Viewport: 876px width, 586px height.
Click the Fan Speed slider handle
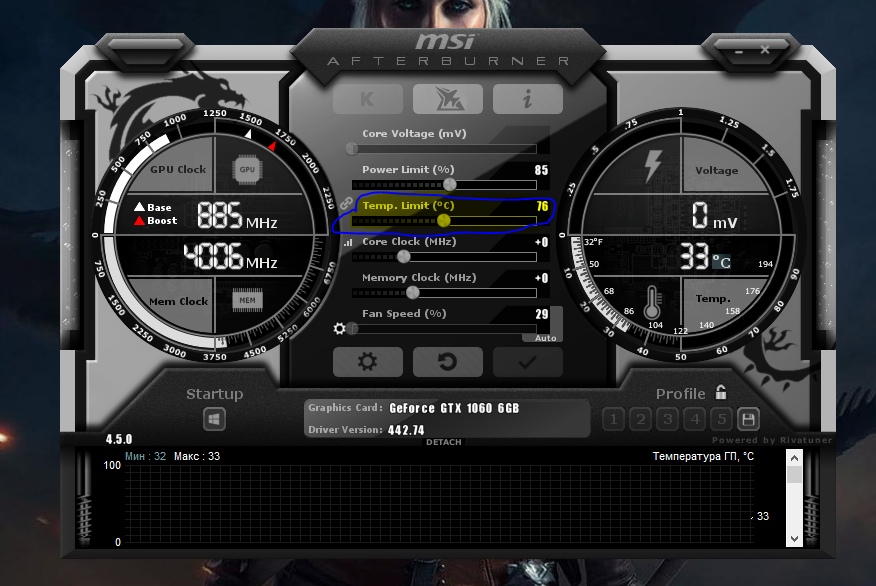352,328
